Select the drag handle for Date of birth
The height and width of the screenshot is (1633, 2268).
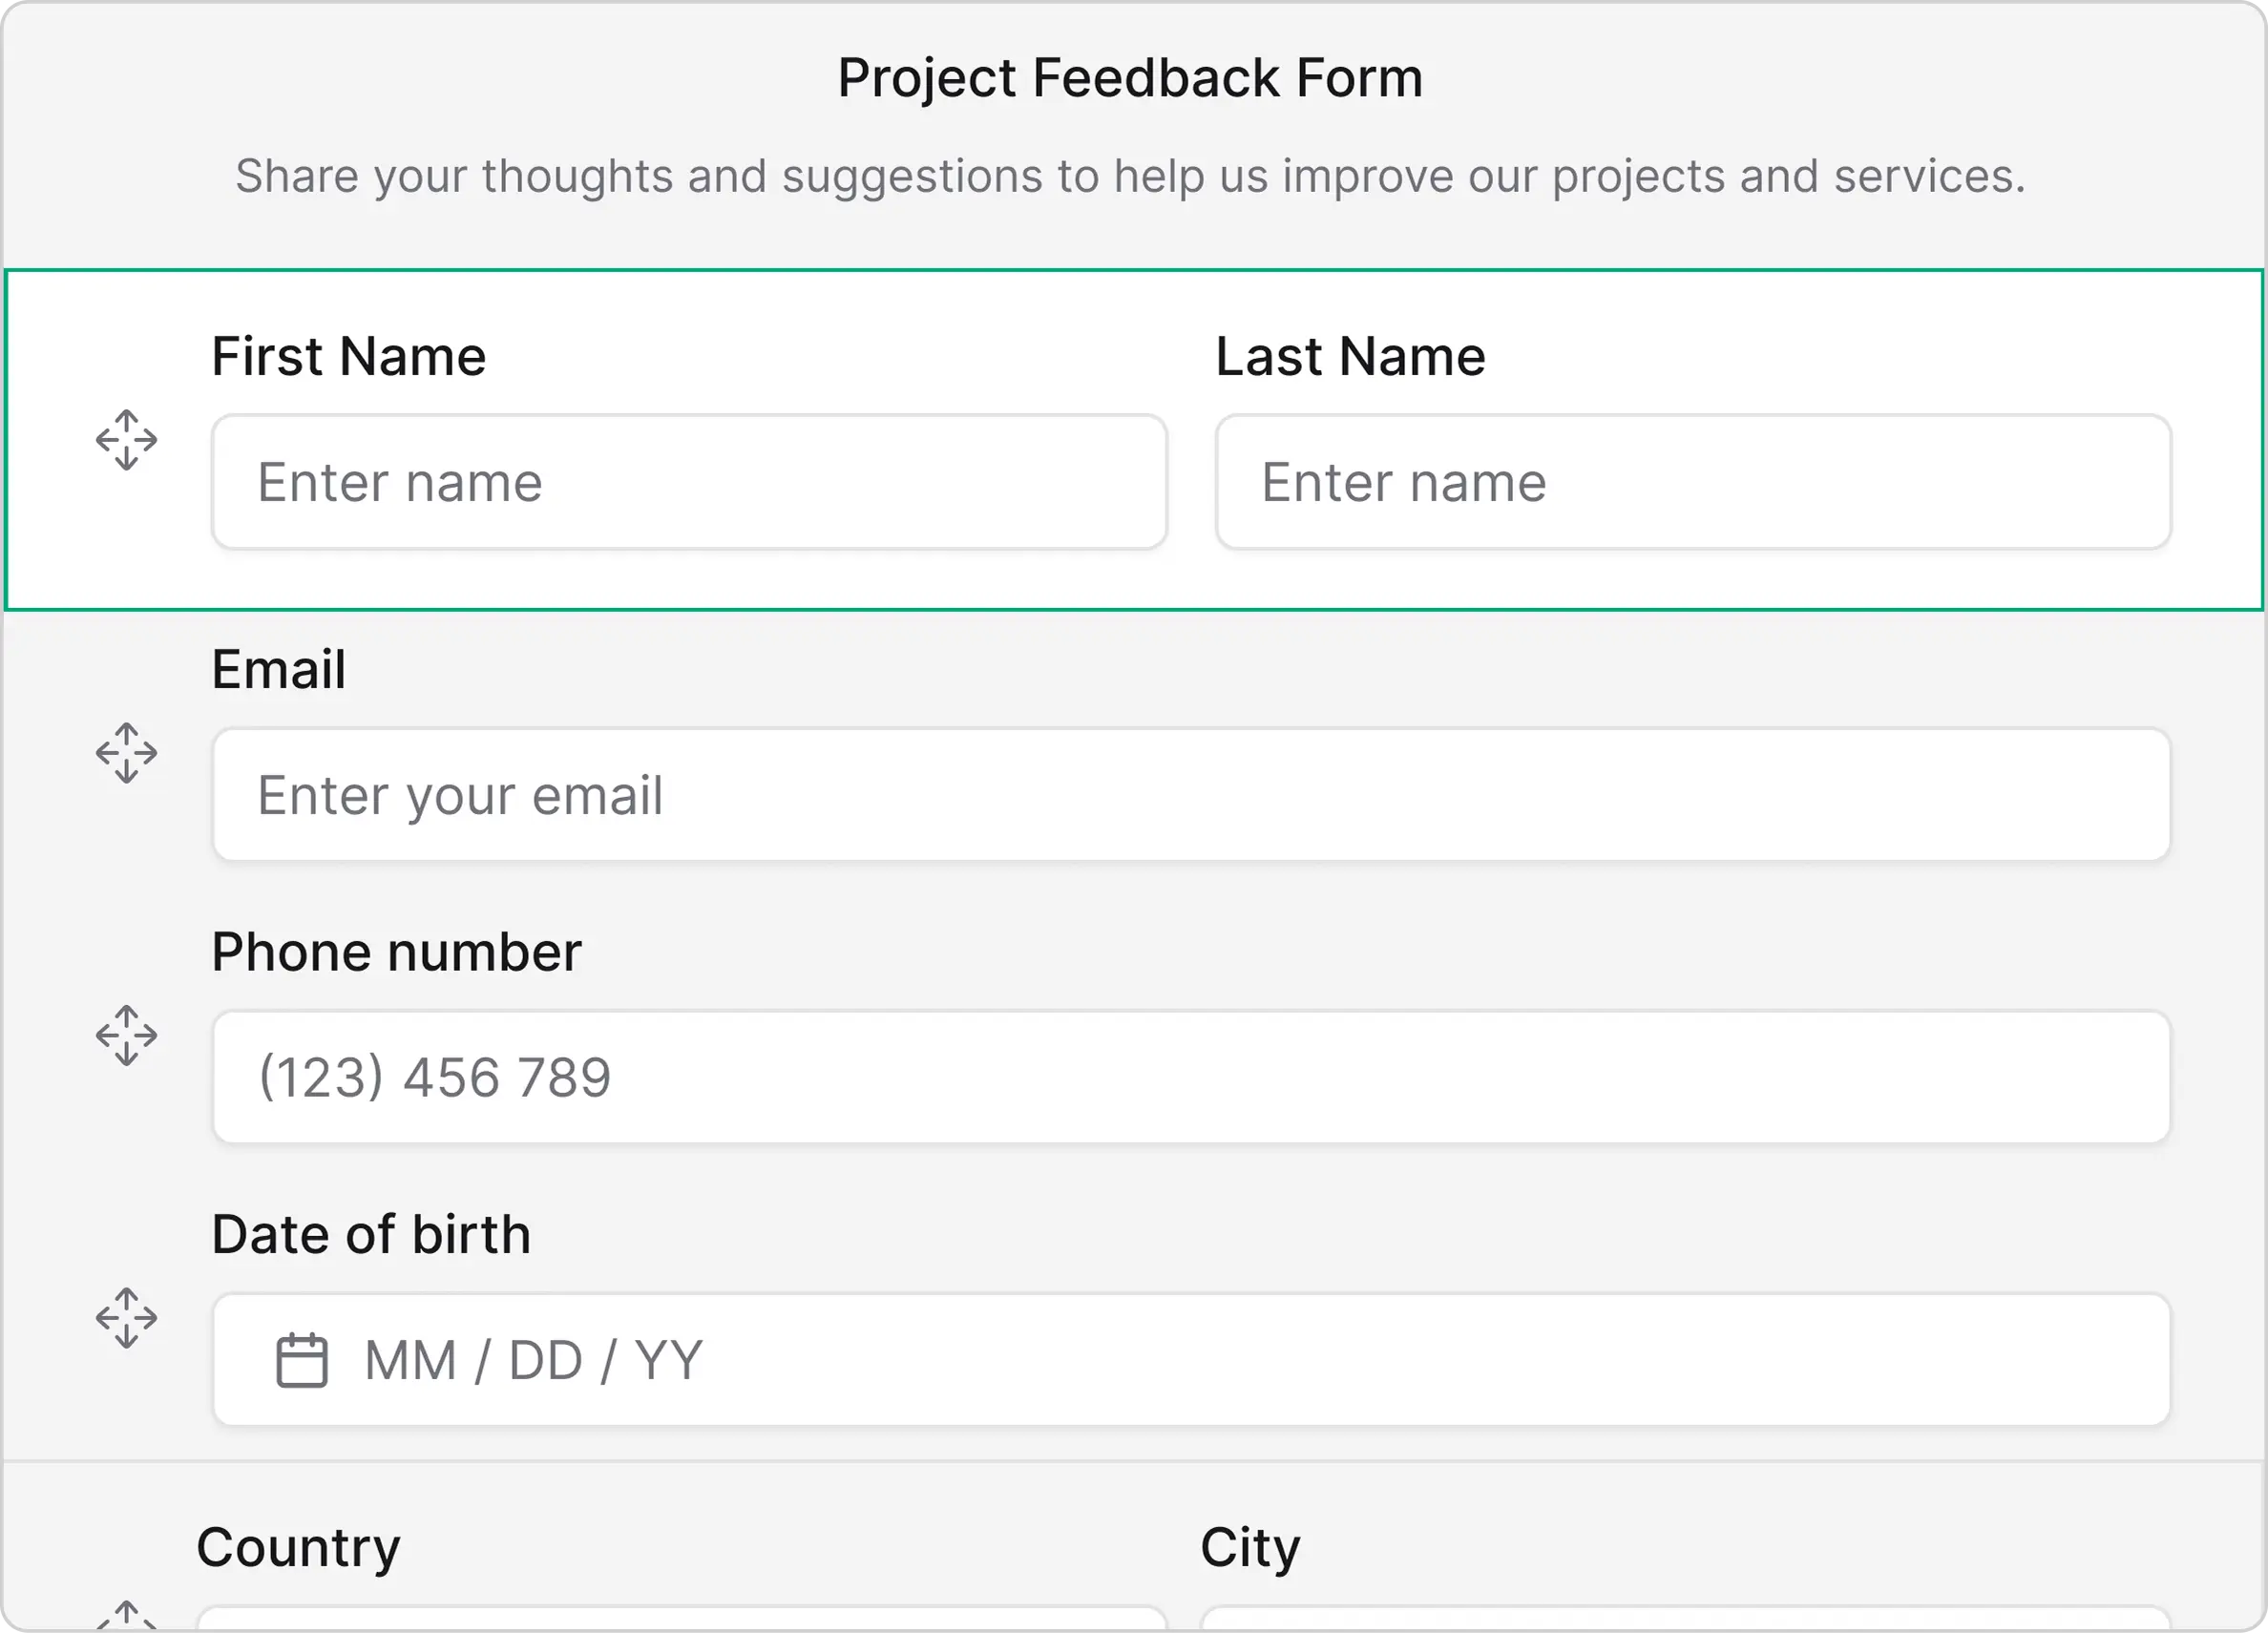pyautogui.click(x=126, y=1318)
